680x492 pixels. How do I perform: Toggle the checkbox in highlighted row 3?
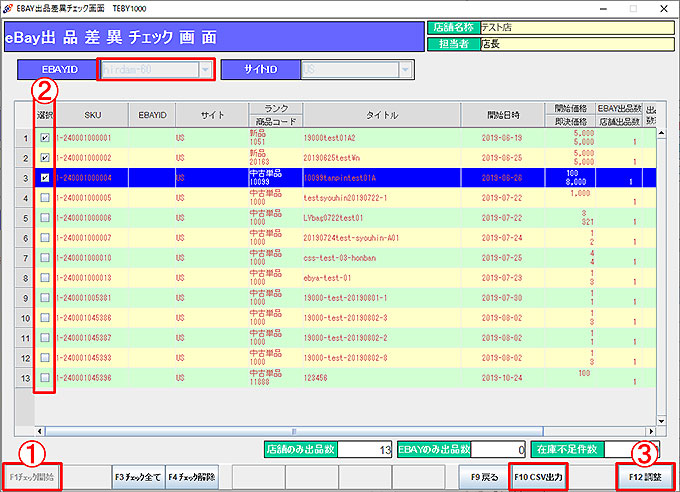(x=44, y=178)
